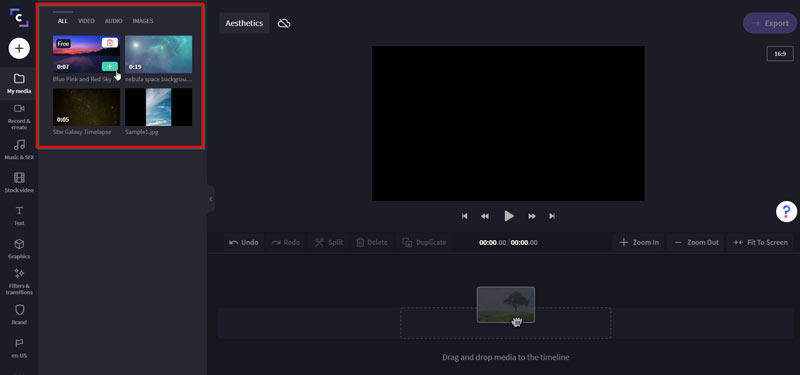The height and width of the screenshot is (375, 800).
Task: Click Redo in the timeline toolbar
Action: tap(286, 242)
